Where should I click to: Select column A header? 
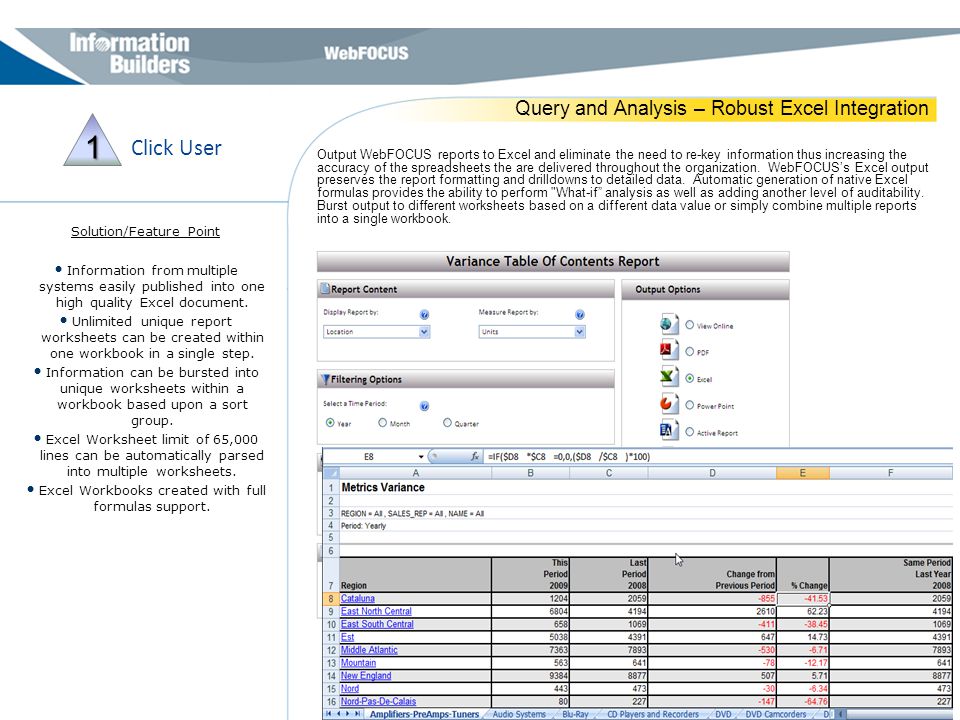pyautogui.click(x=415, y=473)
